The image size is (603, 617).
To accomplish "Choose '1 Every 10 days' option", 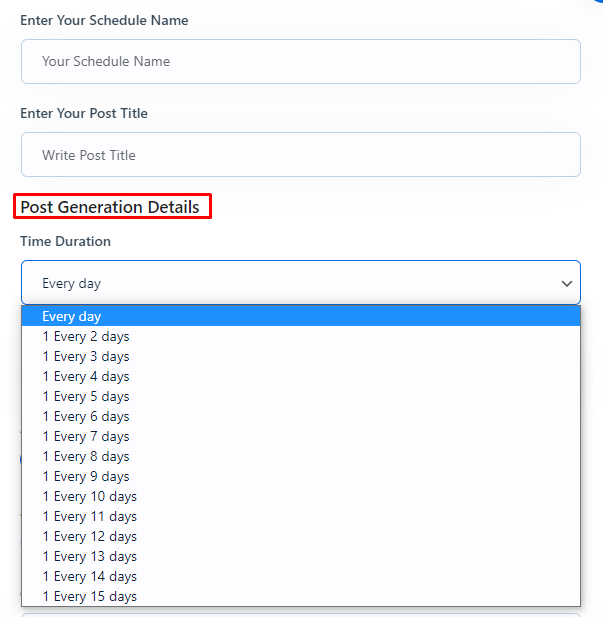I will click(x=301, y=497).
